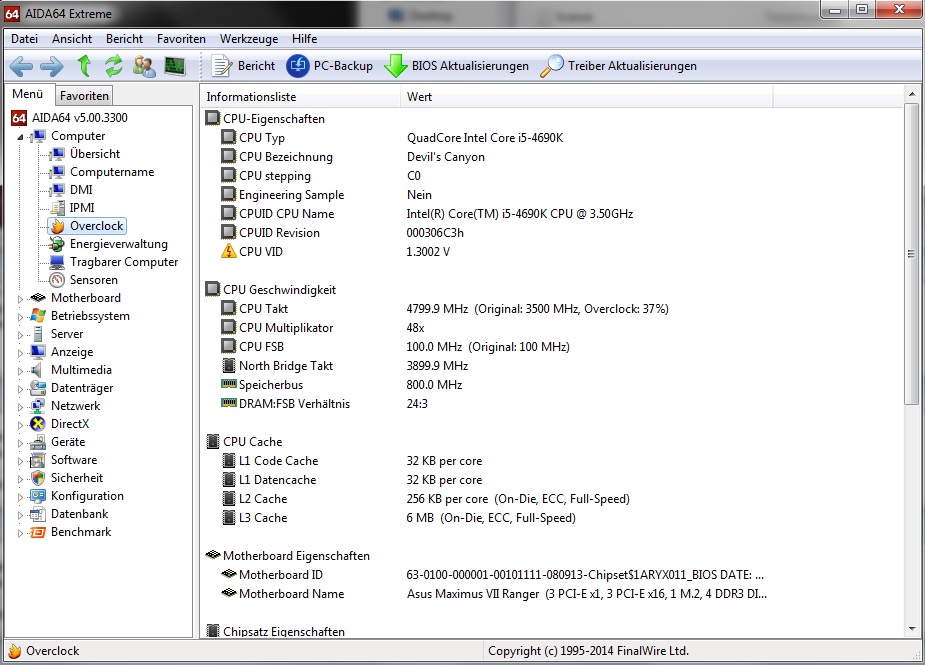
Task: Select the CPU Multiplikator row
Action: click(x=323, y=327)
